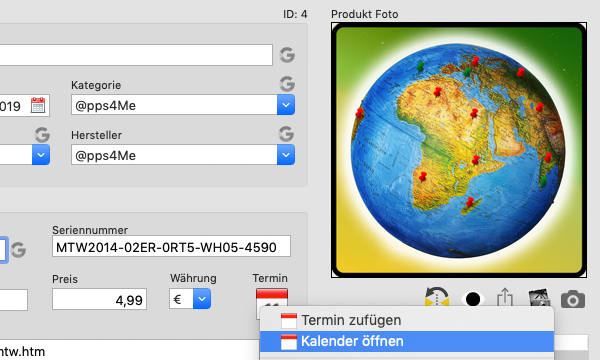Expand the Kategorie dropdown
Screen dimensions: 600x360
coord(286,104)
